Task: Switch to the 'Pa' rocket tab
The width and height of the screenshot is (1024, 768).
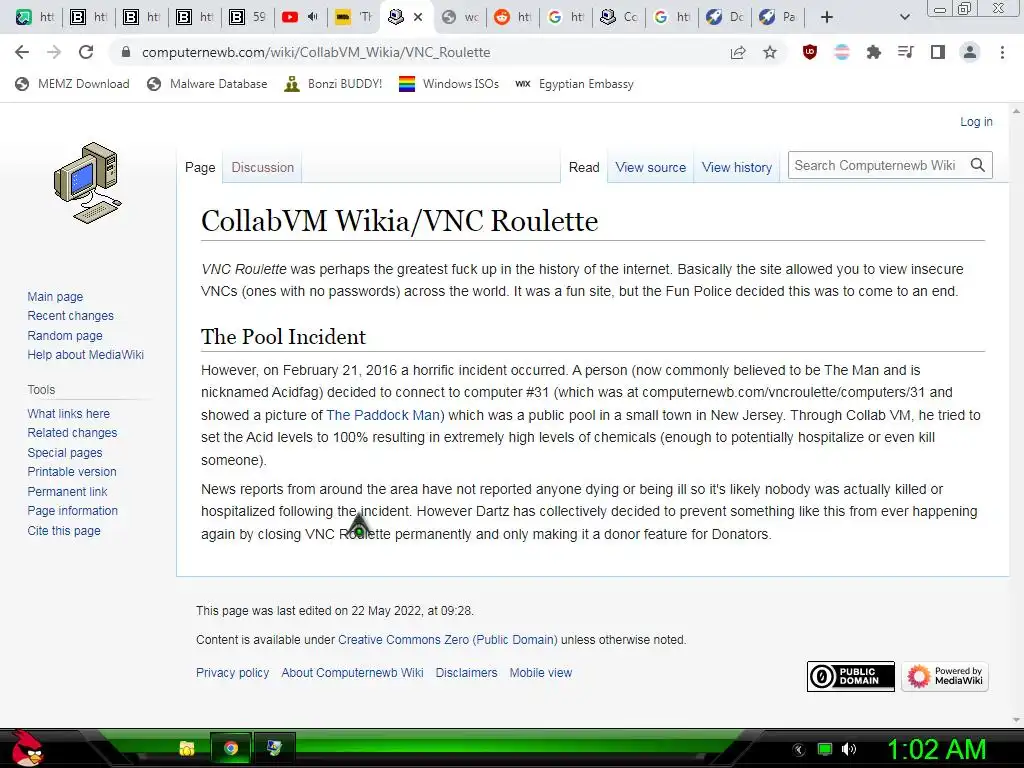Action: pos(778,17)
